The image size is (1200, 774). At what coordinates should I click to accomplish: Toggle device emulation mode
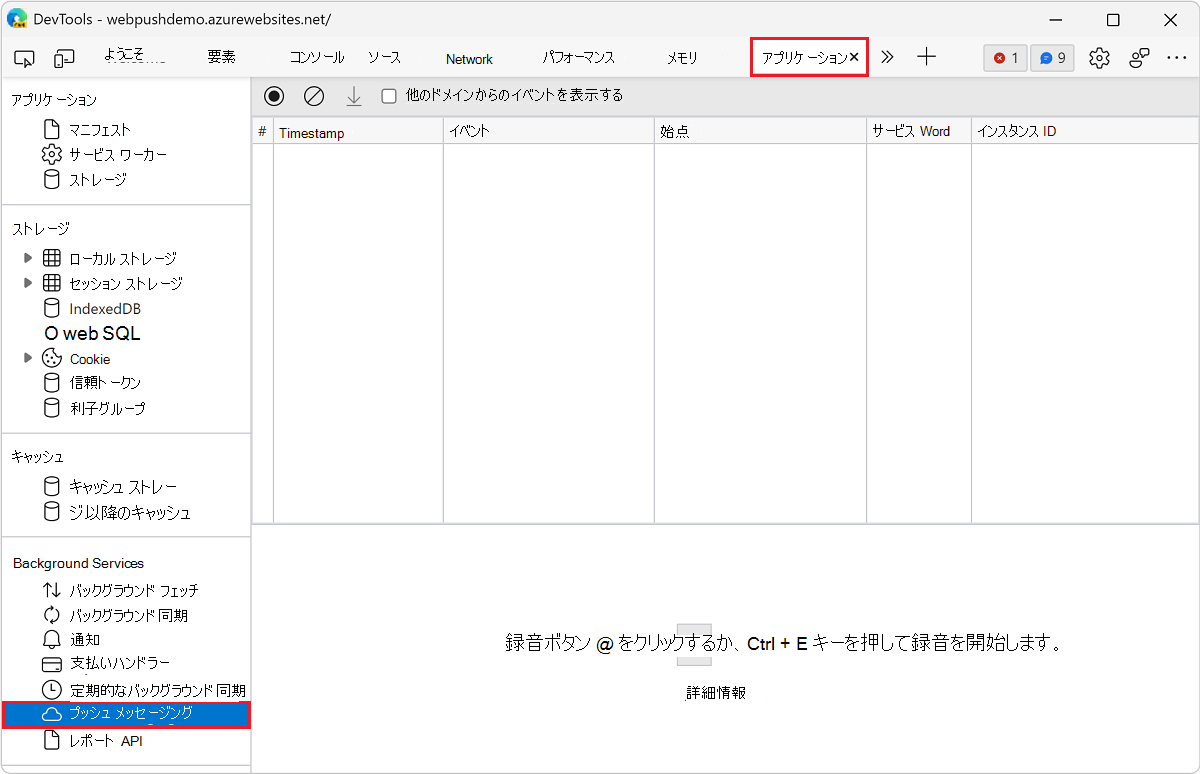click(64, 58)
